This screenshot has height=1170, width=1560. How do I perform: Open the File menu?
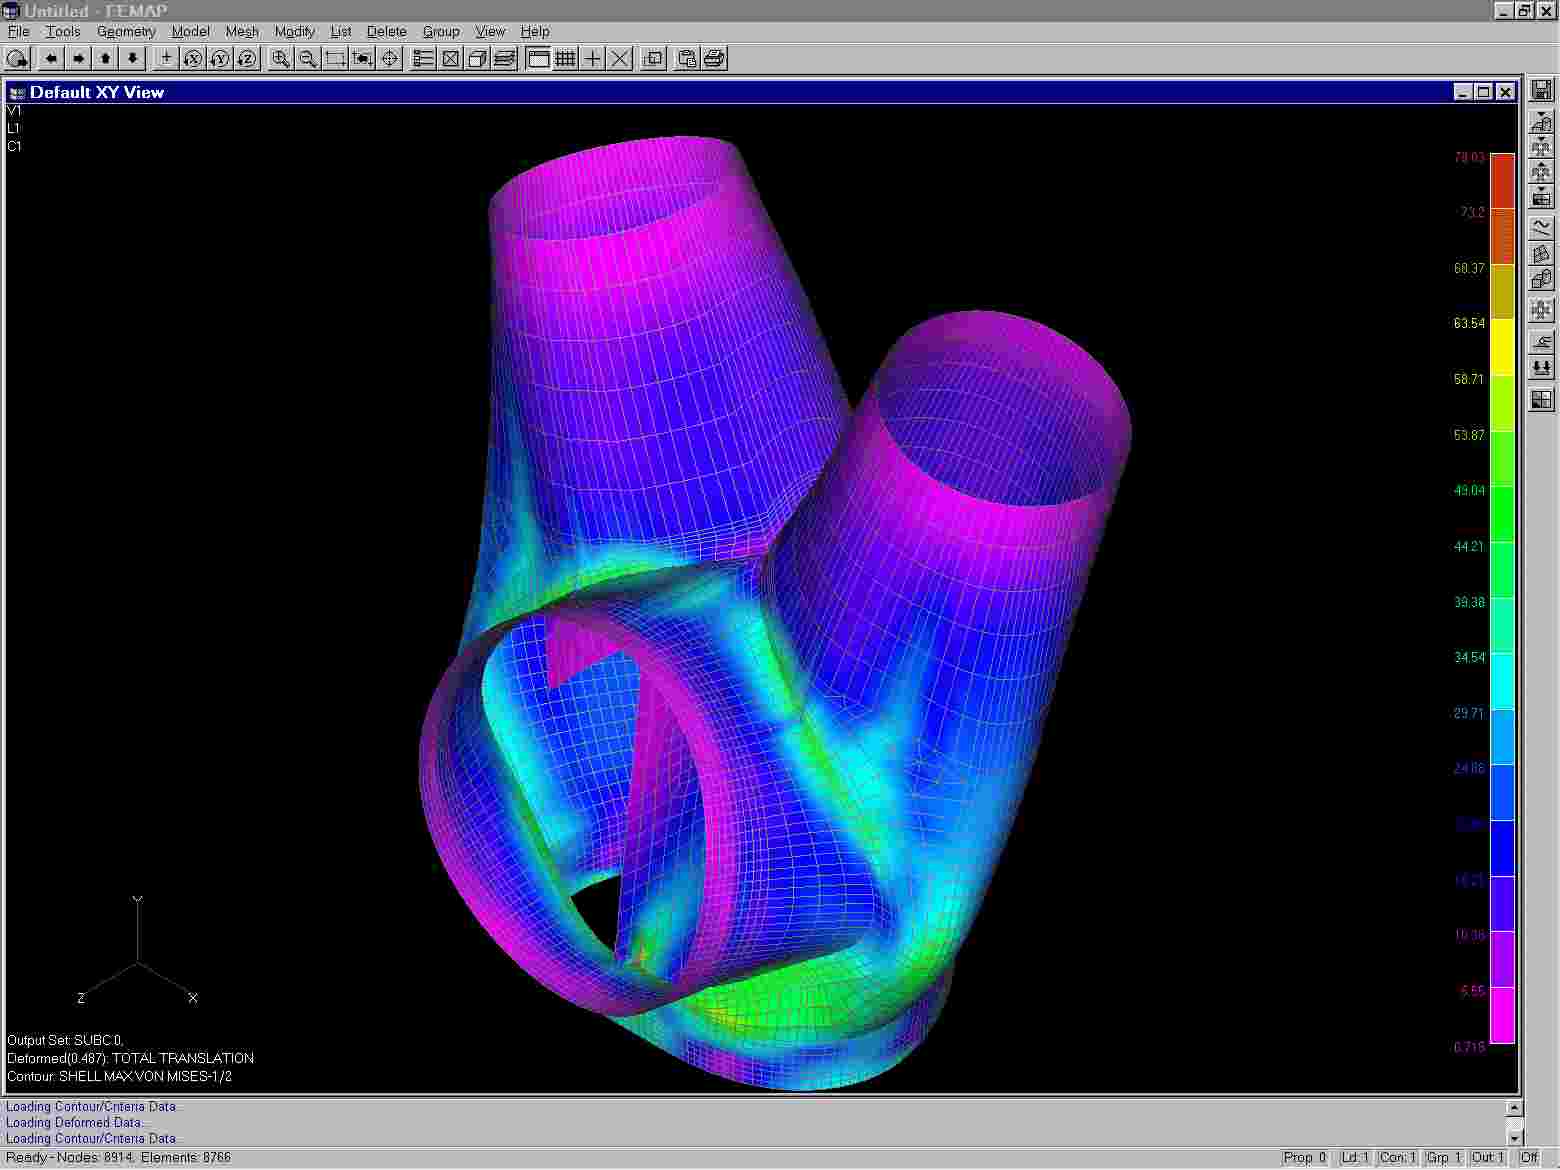(18, 31)
